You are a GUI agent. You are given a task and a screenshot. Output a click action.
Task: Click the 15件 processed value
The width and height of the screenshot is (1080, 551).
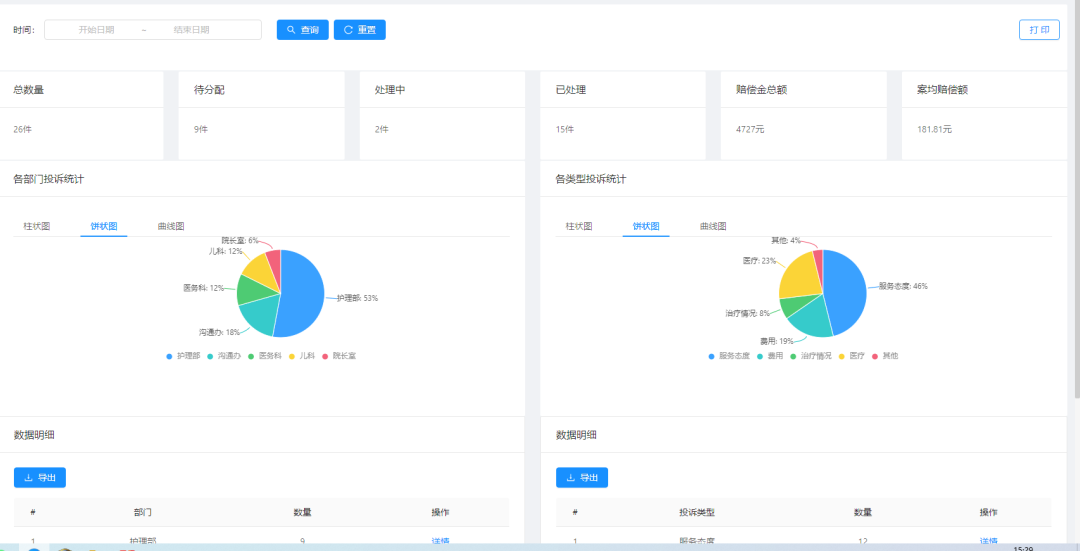point(565,129)
